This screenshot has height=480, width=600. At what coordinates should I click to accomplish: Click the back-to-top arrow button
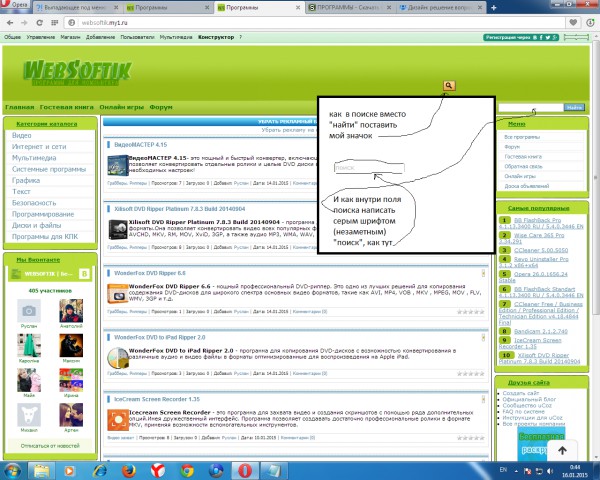pos(562,451)
